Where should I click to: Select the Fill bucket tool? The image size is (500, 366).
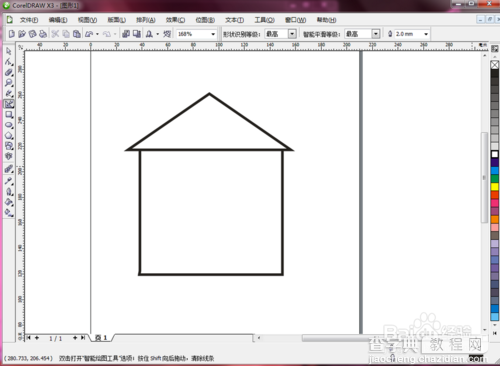click(9, 202)
